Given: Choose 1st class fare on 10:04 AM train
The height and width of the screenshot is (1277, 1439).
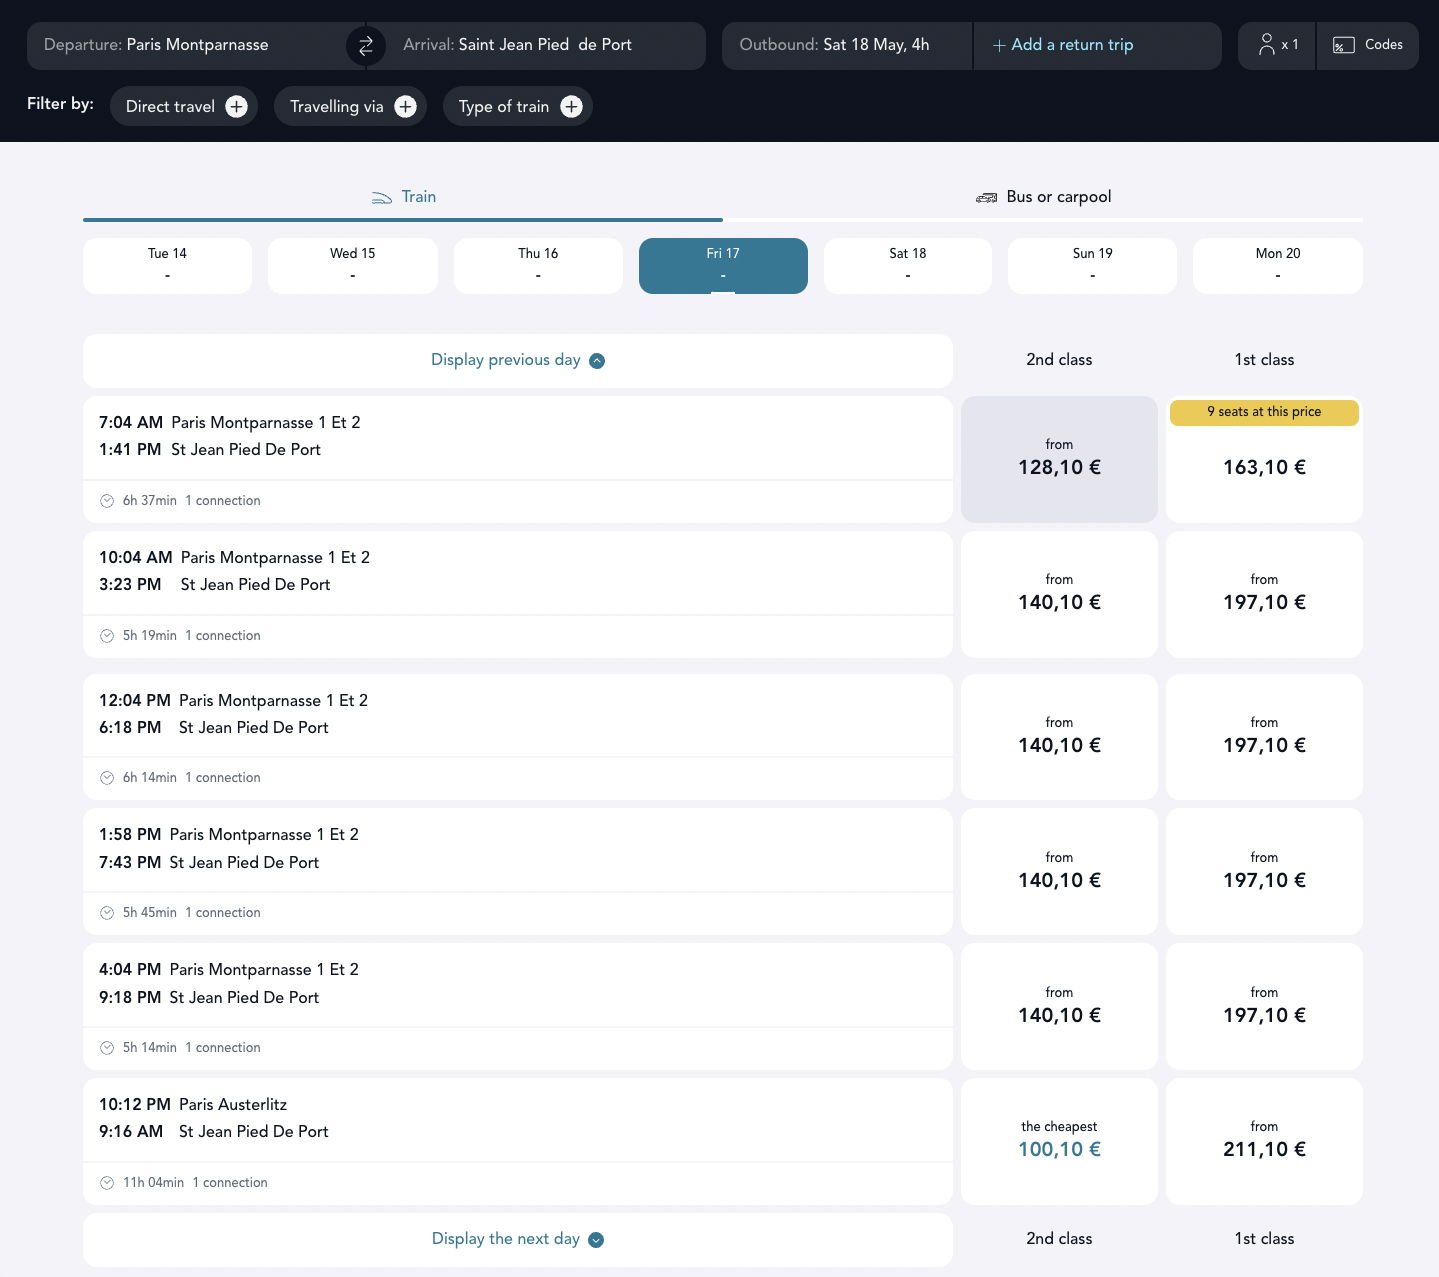Looking at the screenshot, I should 1264,594.
